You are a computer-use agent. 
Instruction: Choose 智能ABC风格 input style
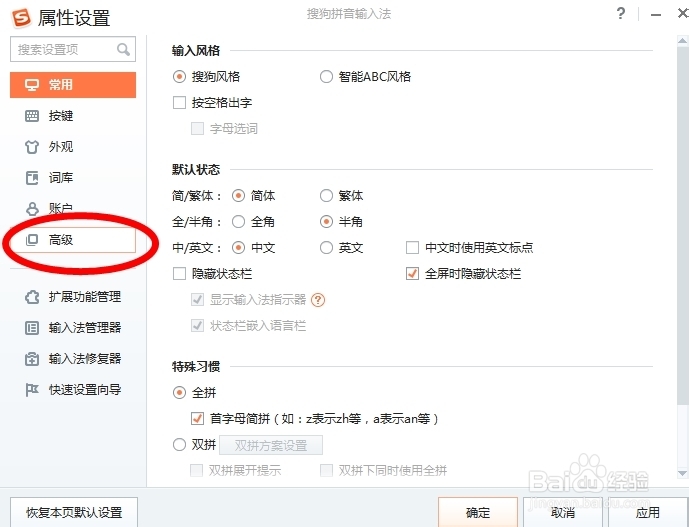point(326,77)
